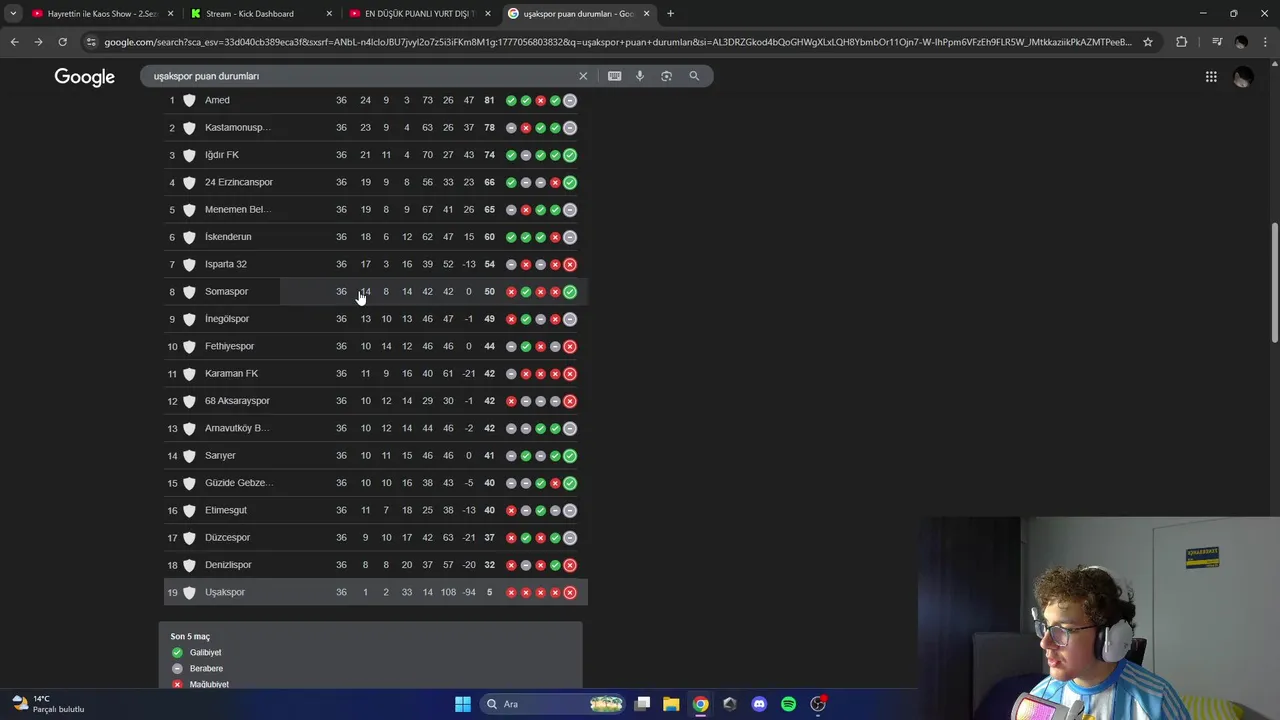Select the Sarıyer team name
Viewport: 1280px width, 720px height.
(220, 456)
